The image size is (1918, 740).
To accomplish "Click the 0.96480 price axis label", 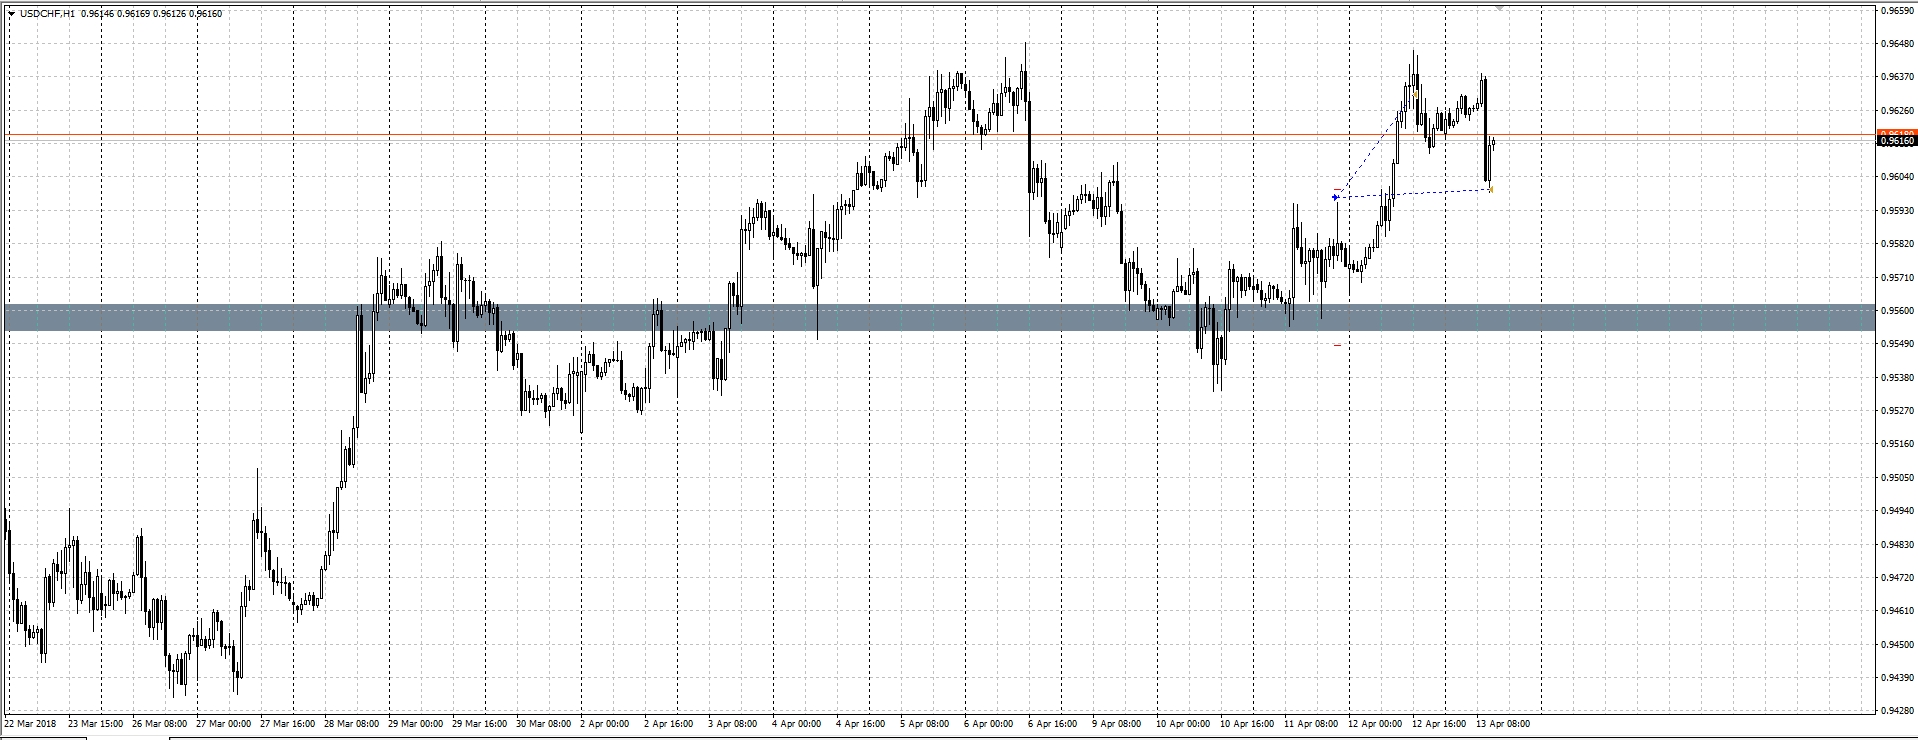I will click(1896, 44).
